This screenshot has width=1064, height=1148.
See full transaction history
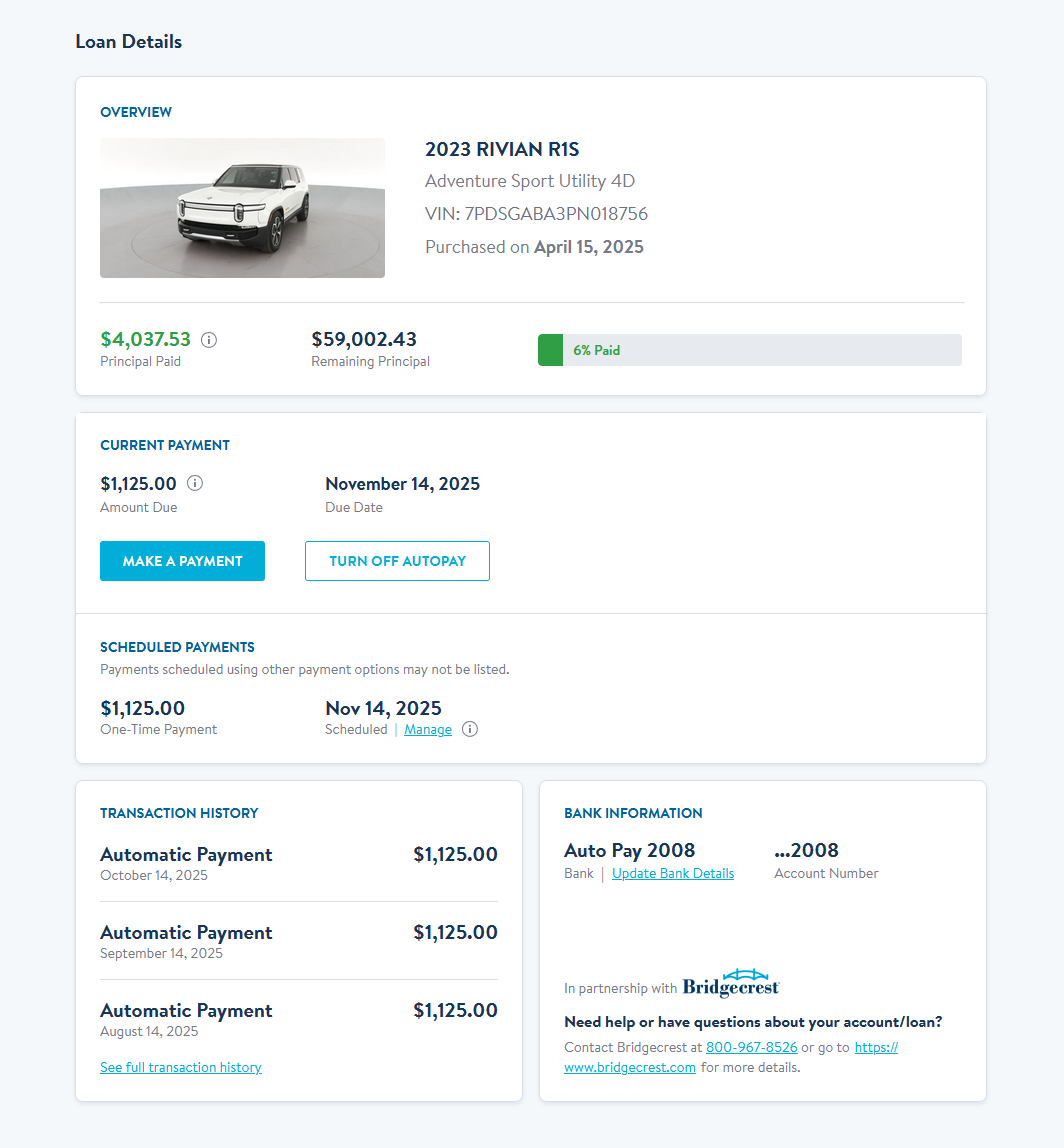[181, 1067]
